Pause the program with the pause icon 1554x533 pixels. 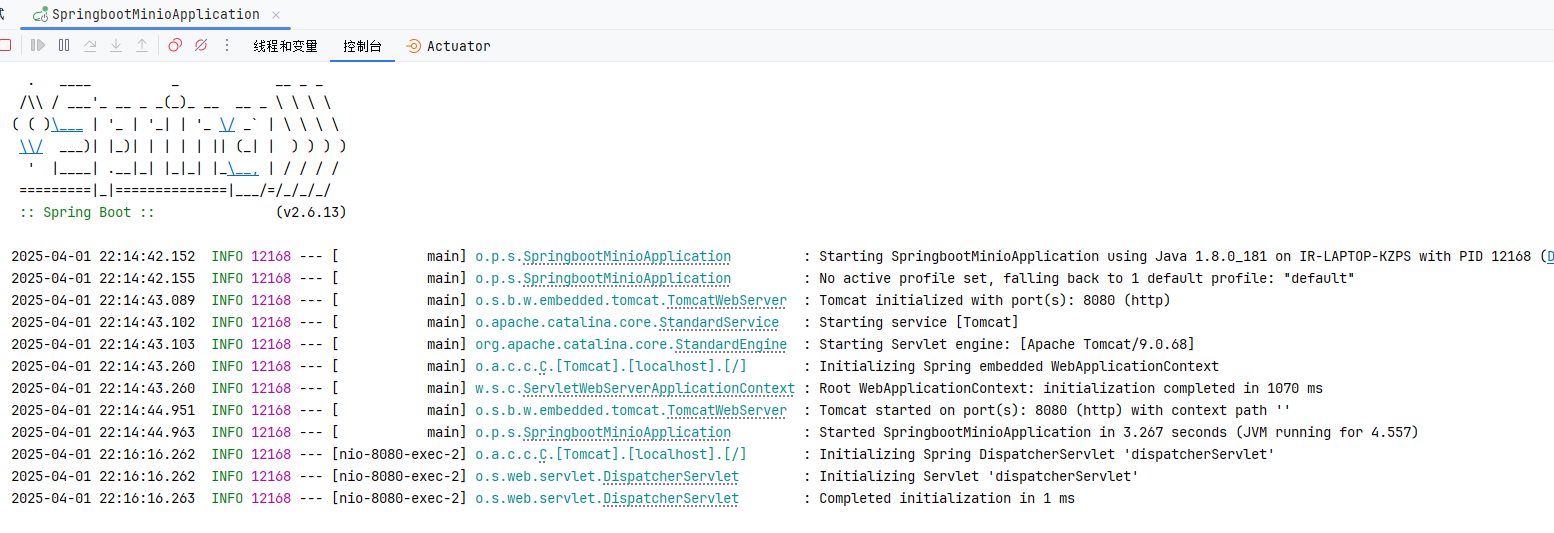[64, 45]
